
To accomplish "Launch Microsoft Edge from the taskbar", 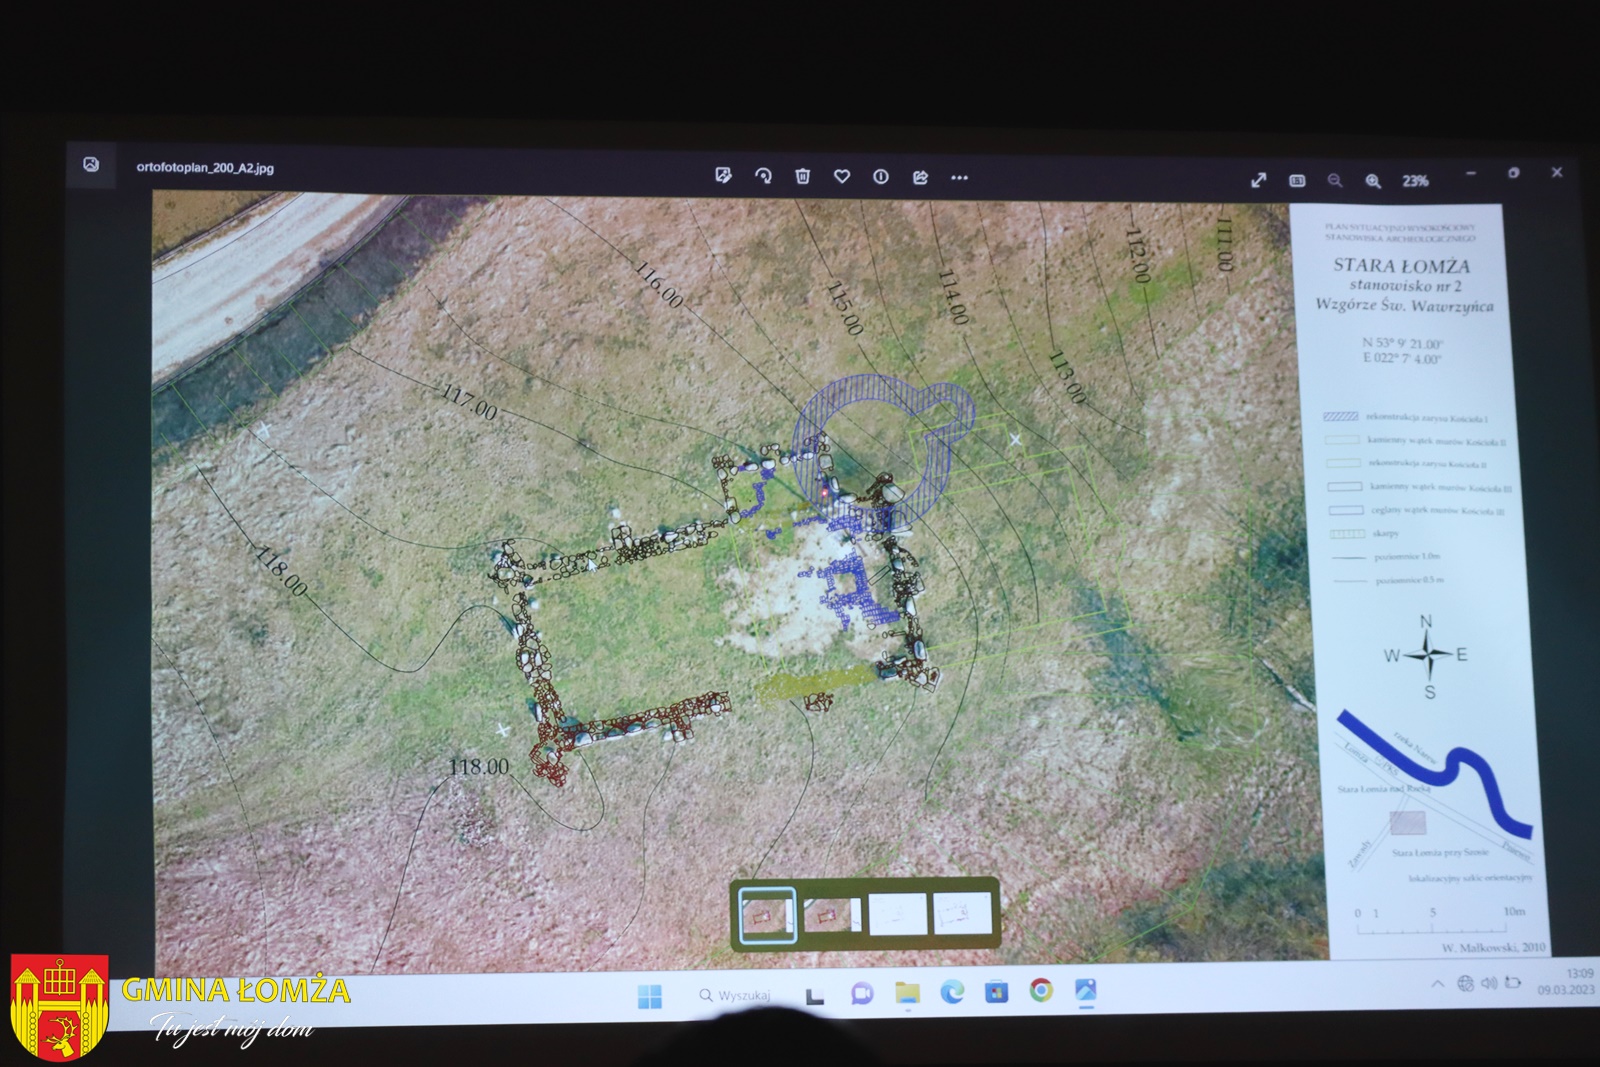I will pos(952,992).
